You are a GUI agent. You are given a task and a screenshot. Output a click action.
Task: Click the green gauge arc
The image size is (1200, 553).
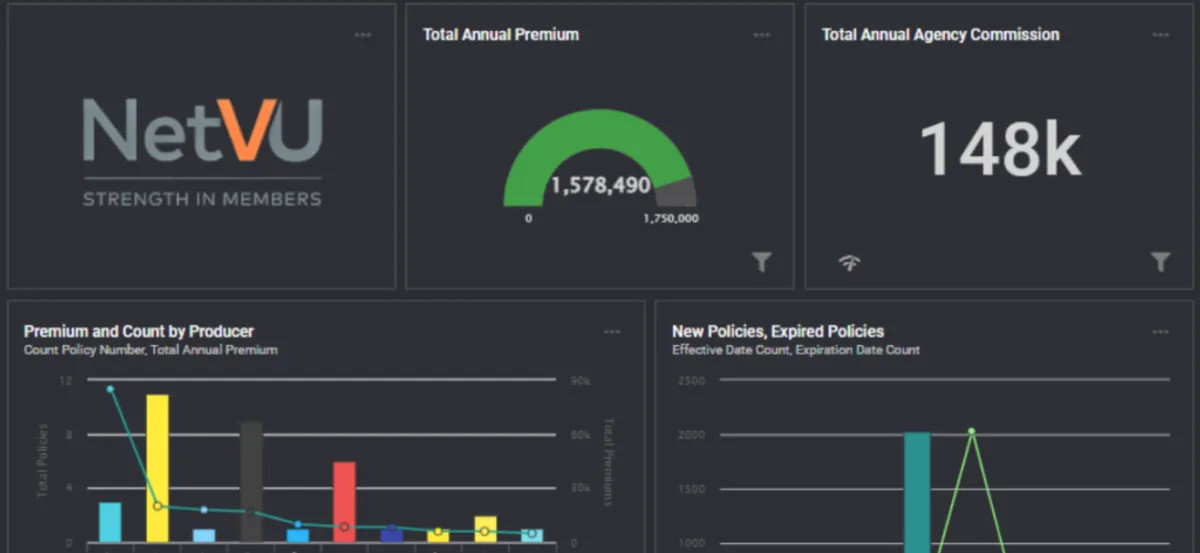tap(596, 130)
